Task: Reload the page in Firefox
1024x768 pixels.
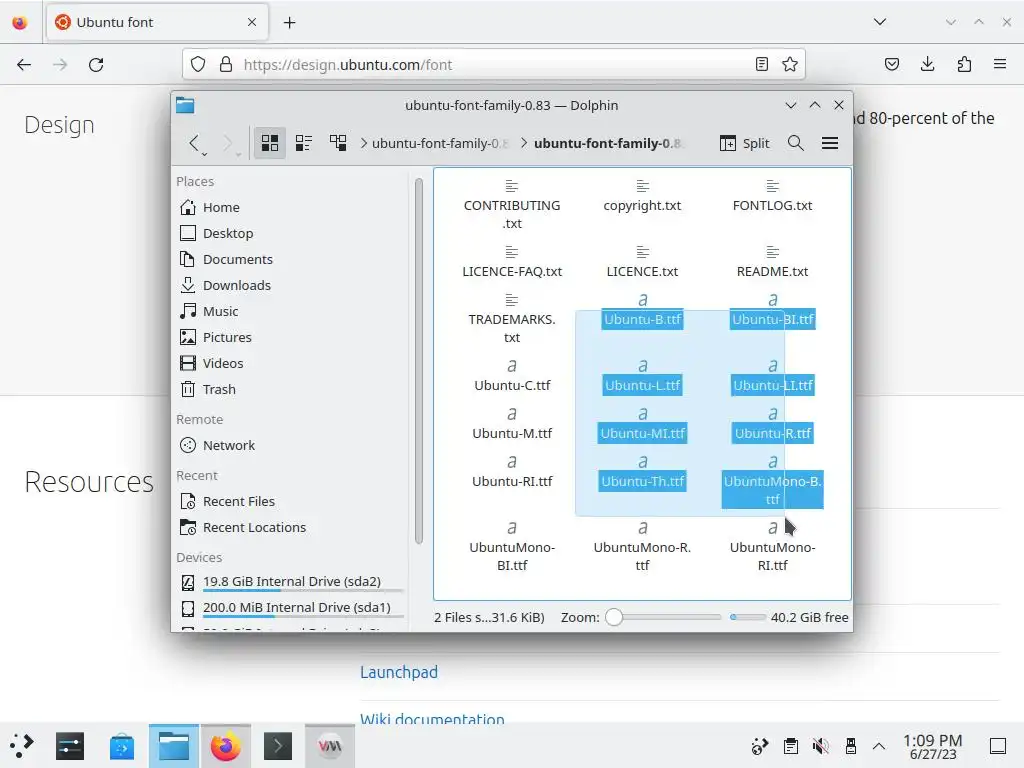Action: tap(96, 65)
